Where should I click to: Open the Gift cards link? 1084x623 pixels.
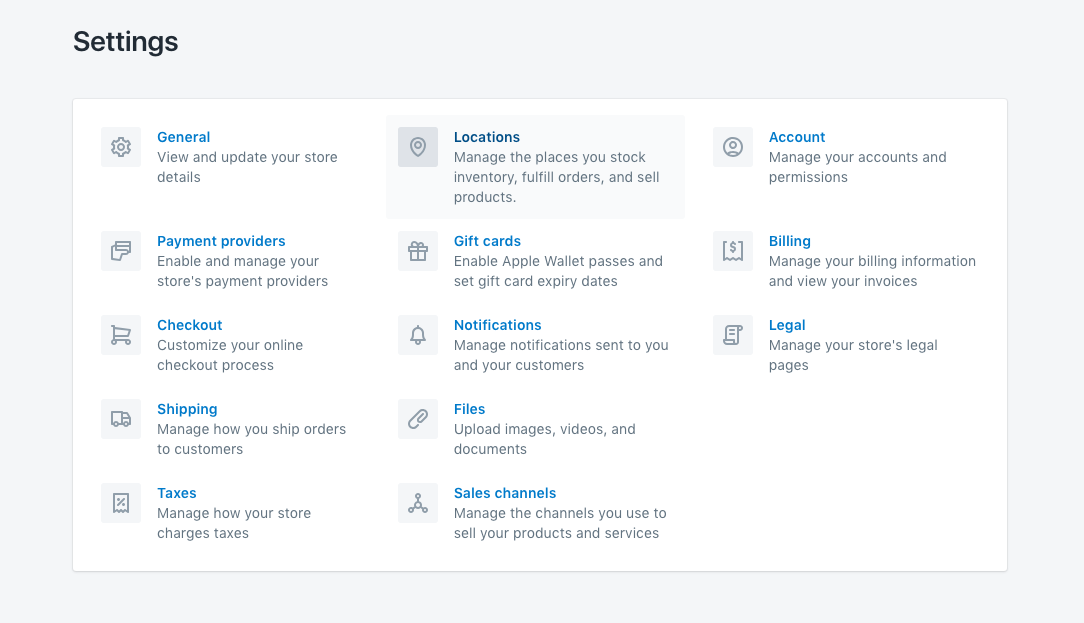487,241
